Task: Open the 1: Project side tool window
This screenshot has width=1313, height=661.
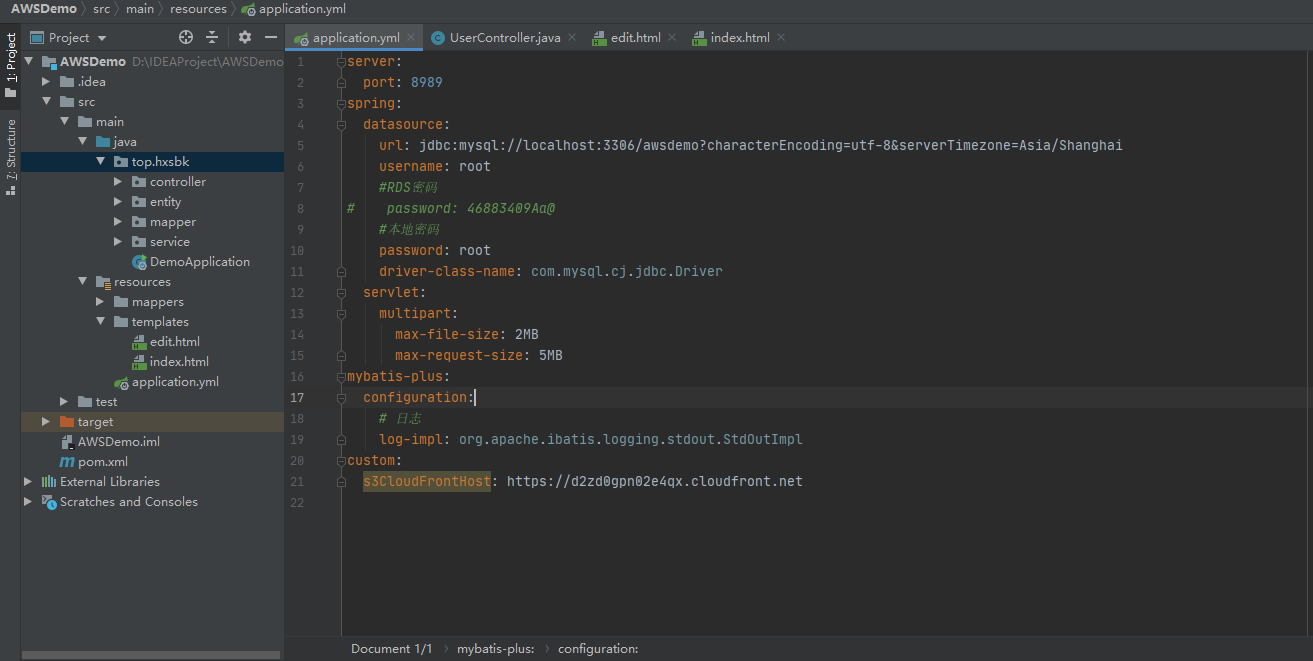Action: tap(10, 66)
